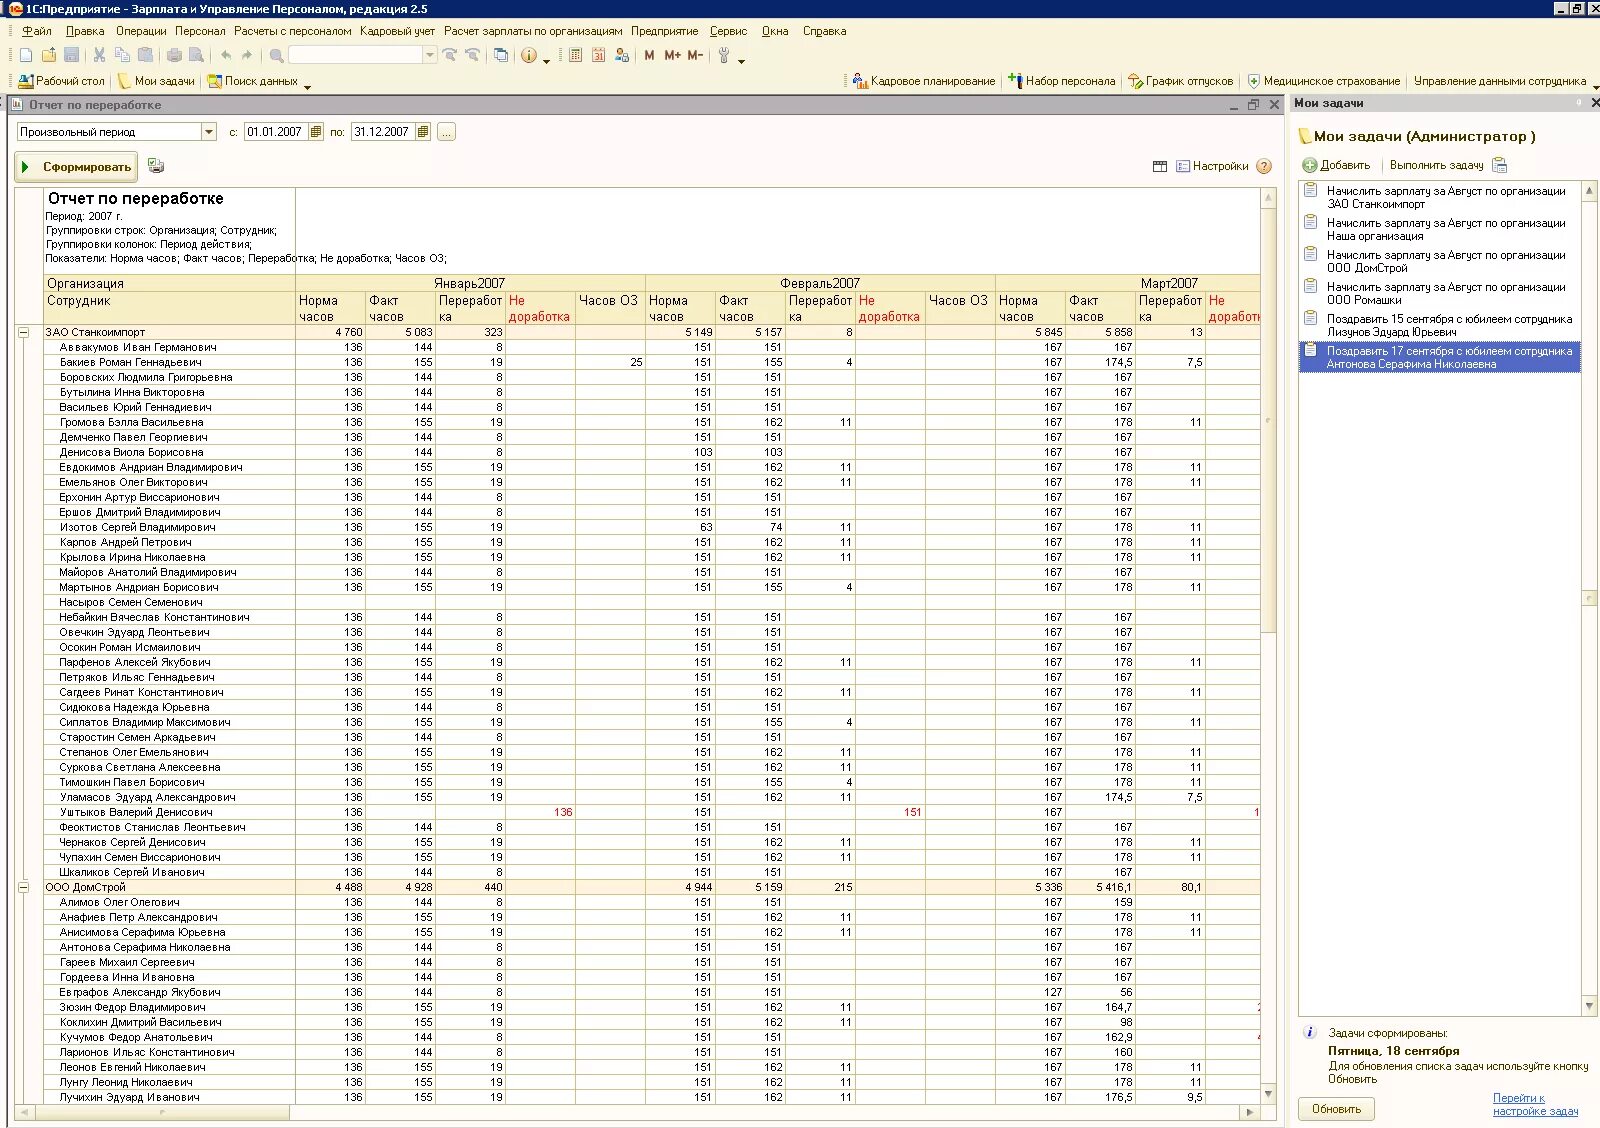Click the Print toolbar icon
This screenshot has height=1128, width=1600.
pos(174,56)
